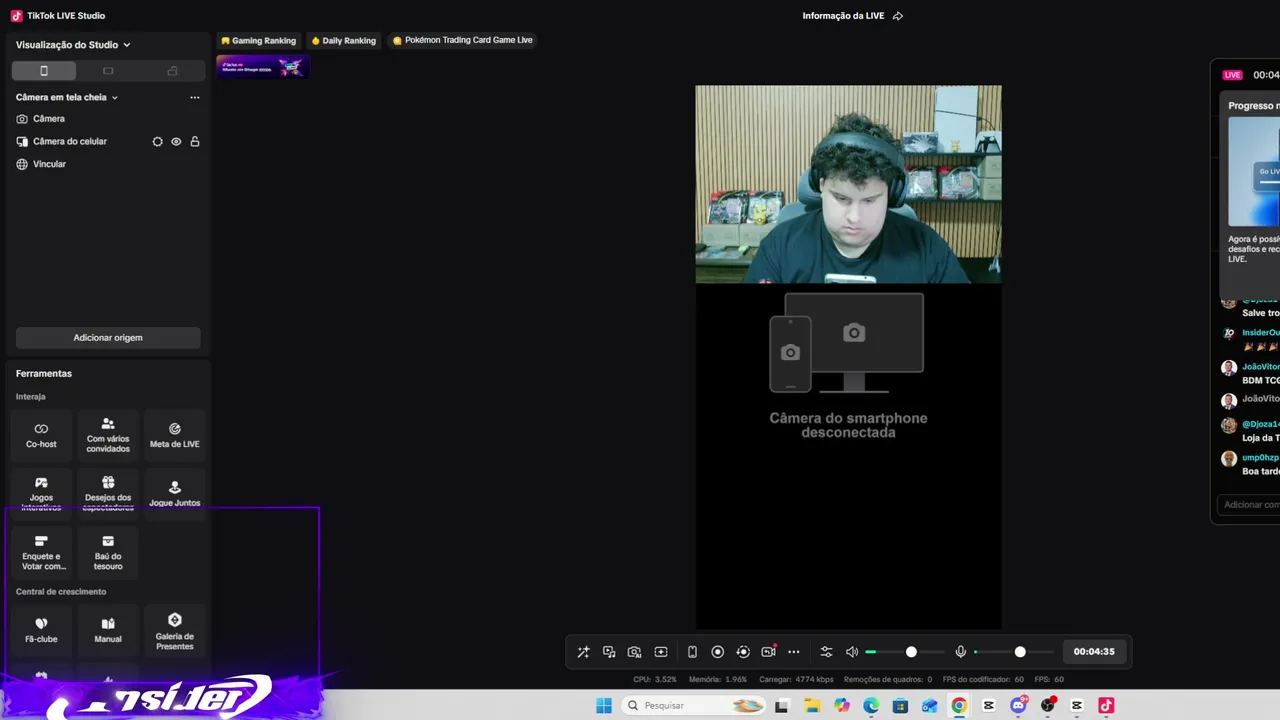Open the Gaming Ranking tab
Screen dimensions: 1280x720
pos(258,41)
